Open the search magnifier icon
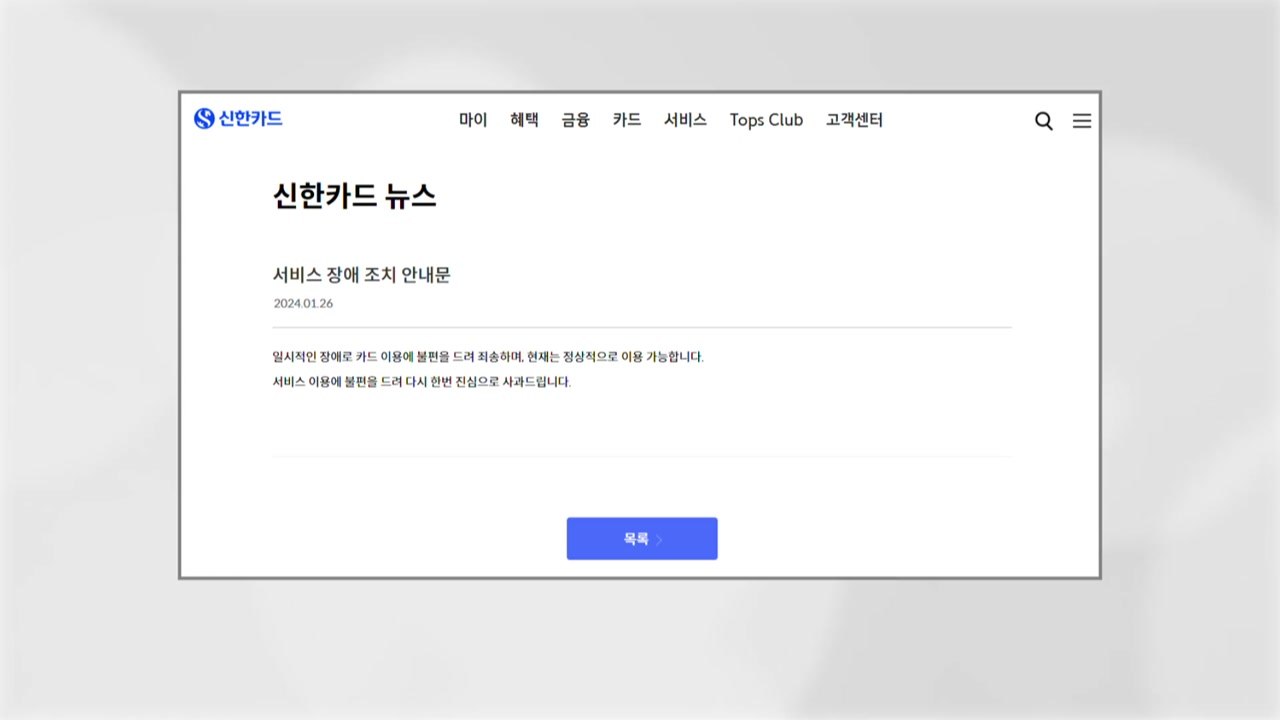The width and height of the screenshot is (1280, 720). pyautogui.click(x=1043, y=121)
